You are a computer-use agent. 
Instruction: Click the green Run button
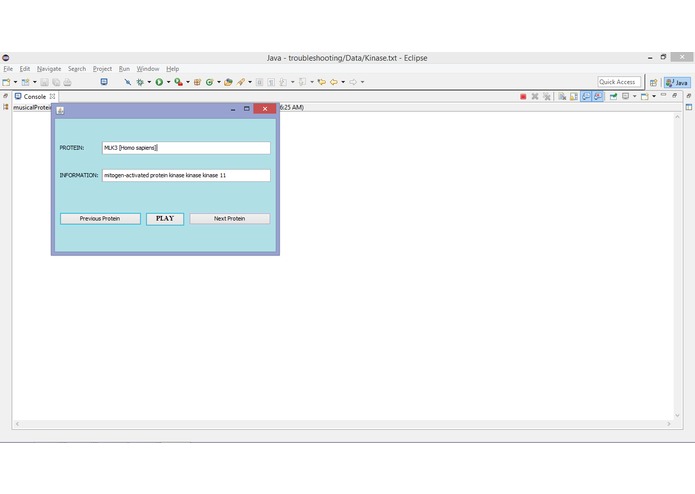pyautogui.click(x=159, y=82)
